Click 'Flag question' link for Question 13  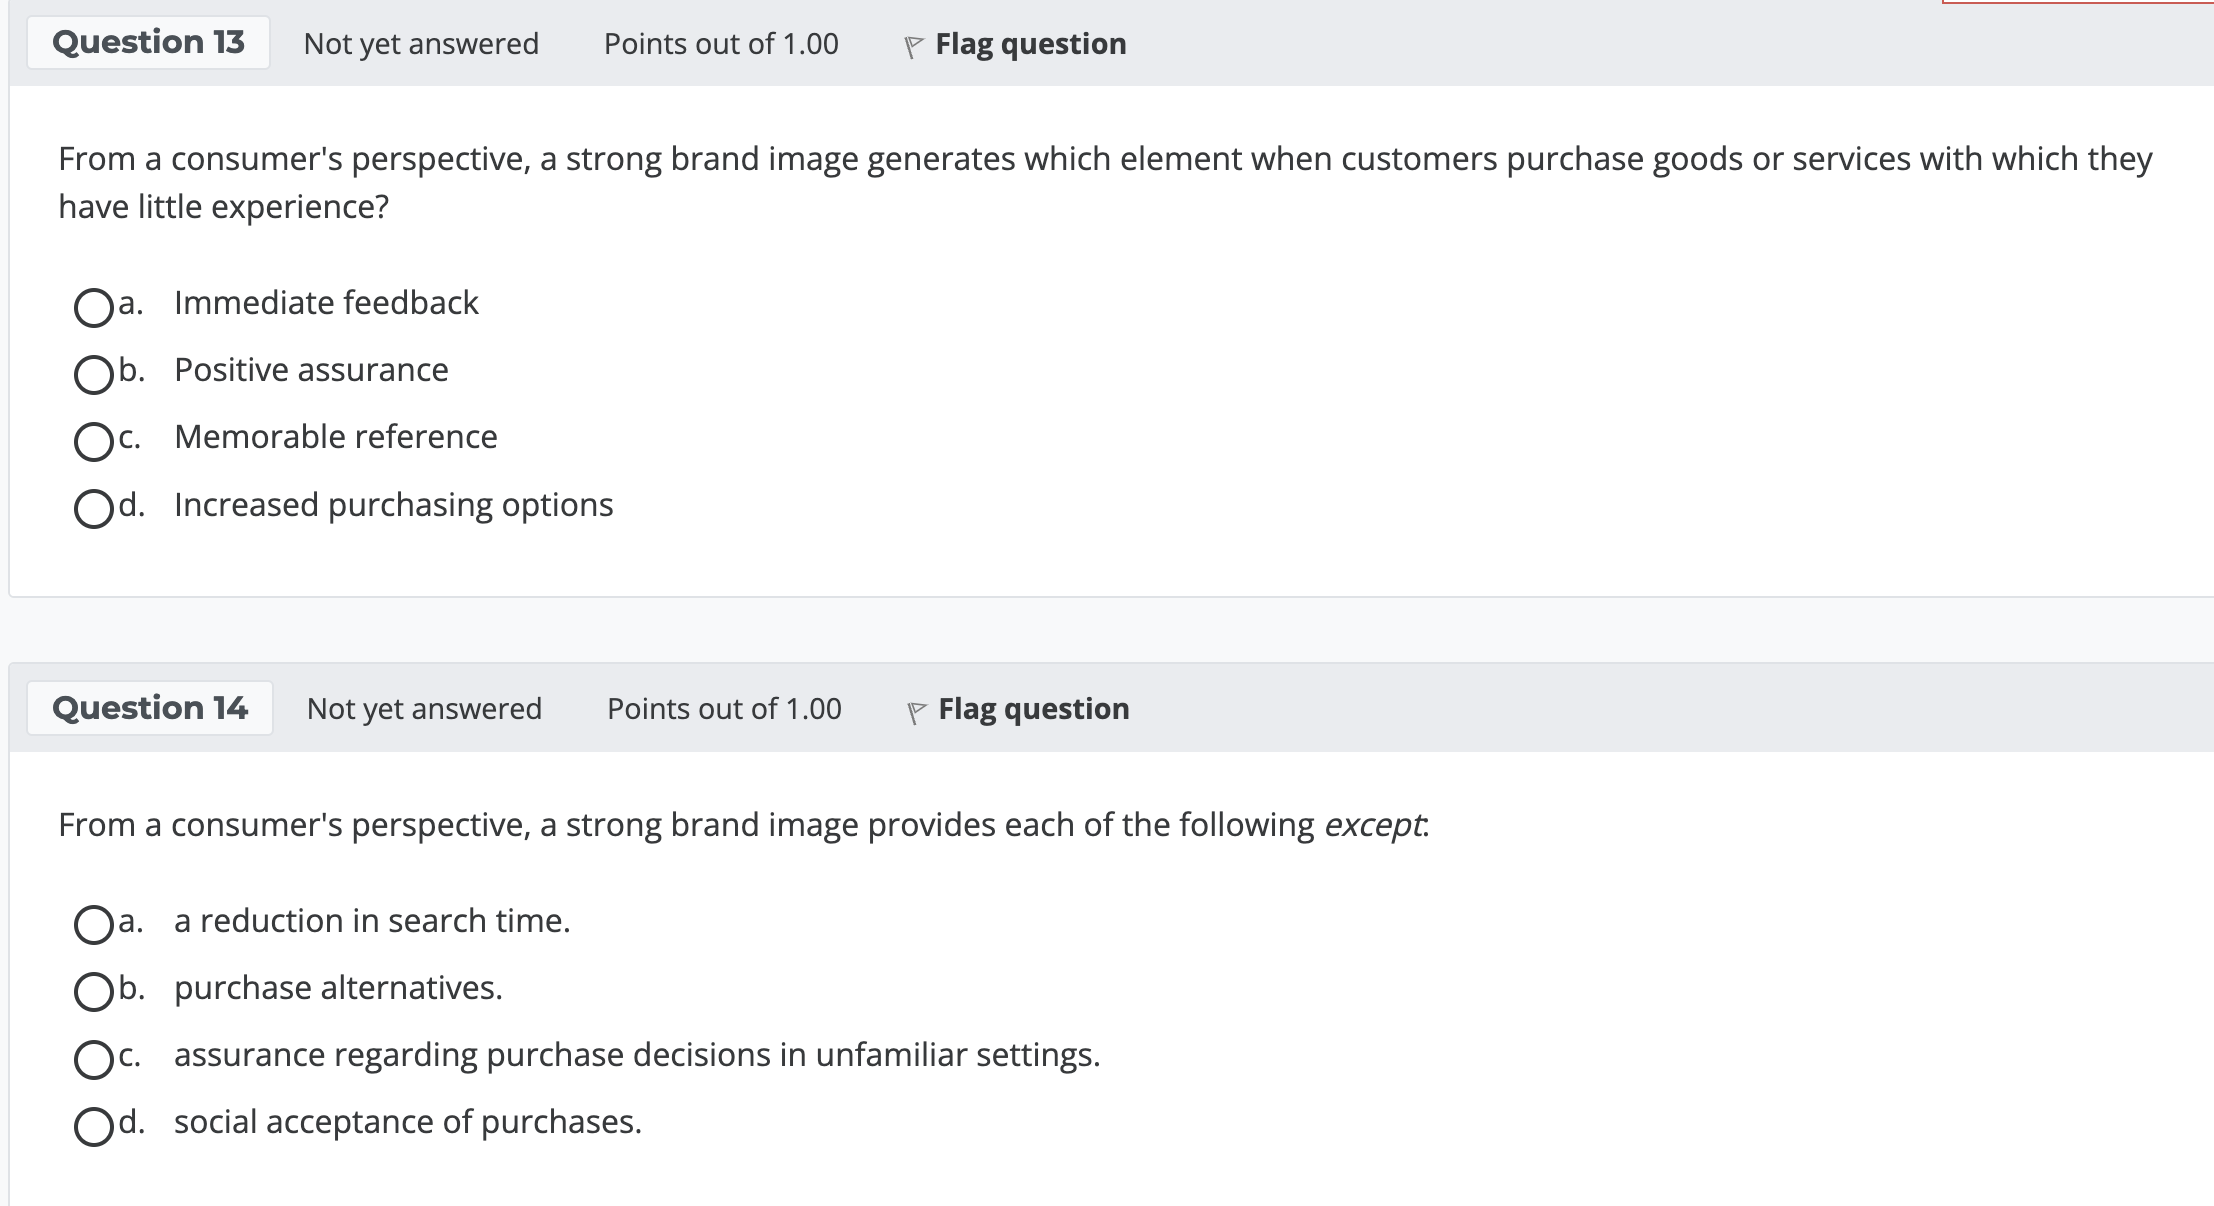point(1030,44)
